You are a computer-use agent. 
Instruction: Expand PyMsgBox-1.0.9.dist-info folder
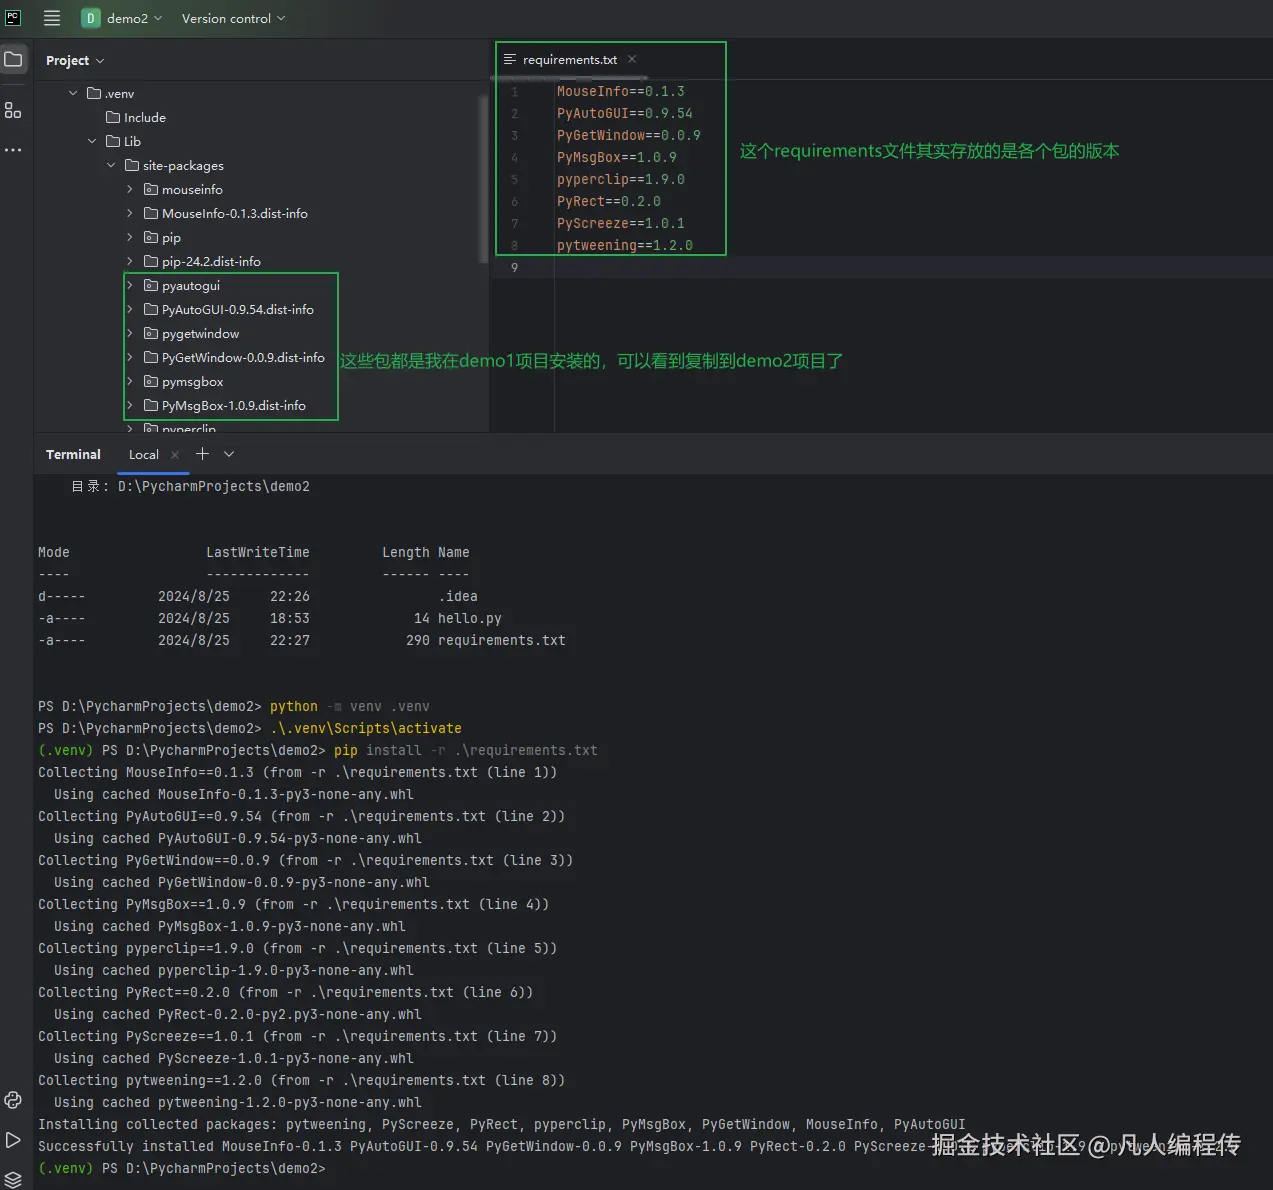pyautogui.click(x=130, y=405)
